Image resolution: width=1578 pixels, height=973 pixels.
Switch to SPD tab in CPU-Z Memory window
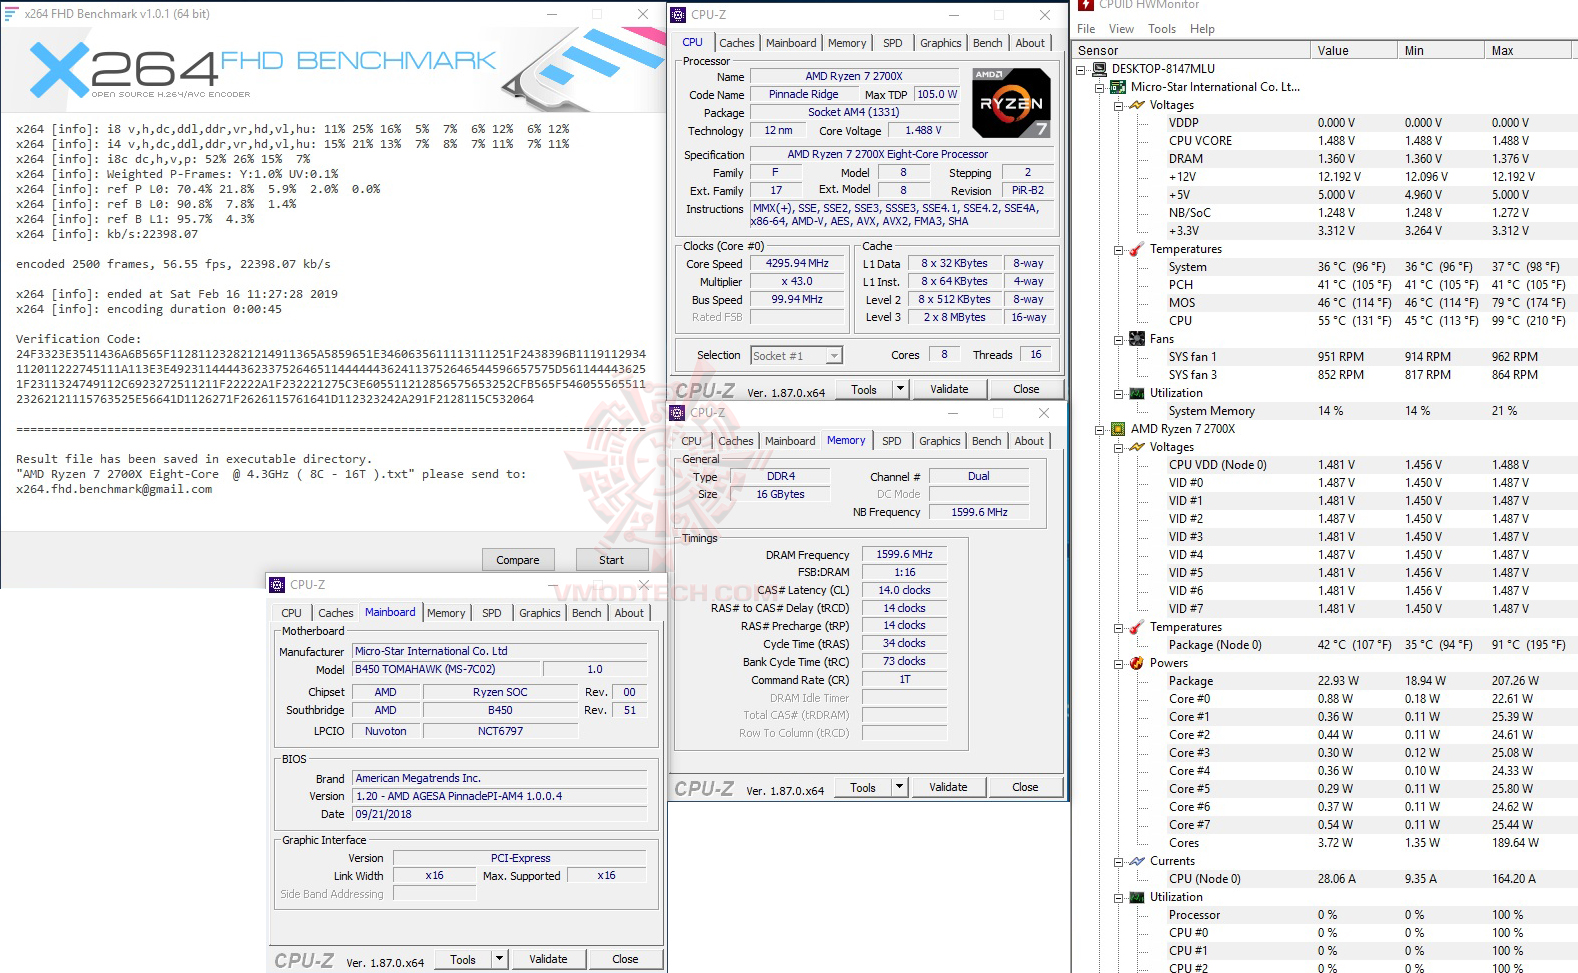point(892,441)
